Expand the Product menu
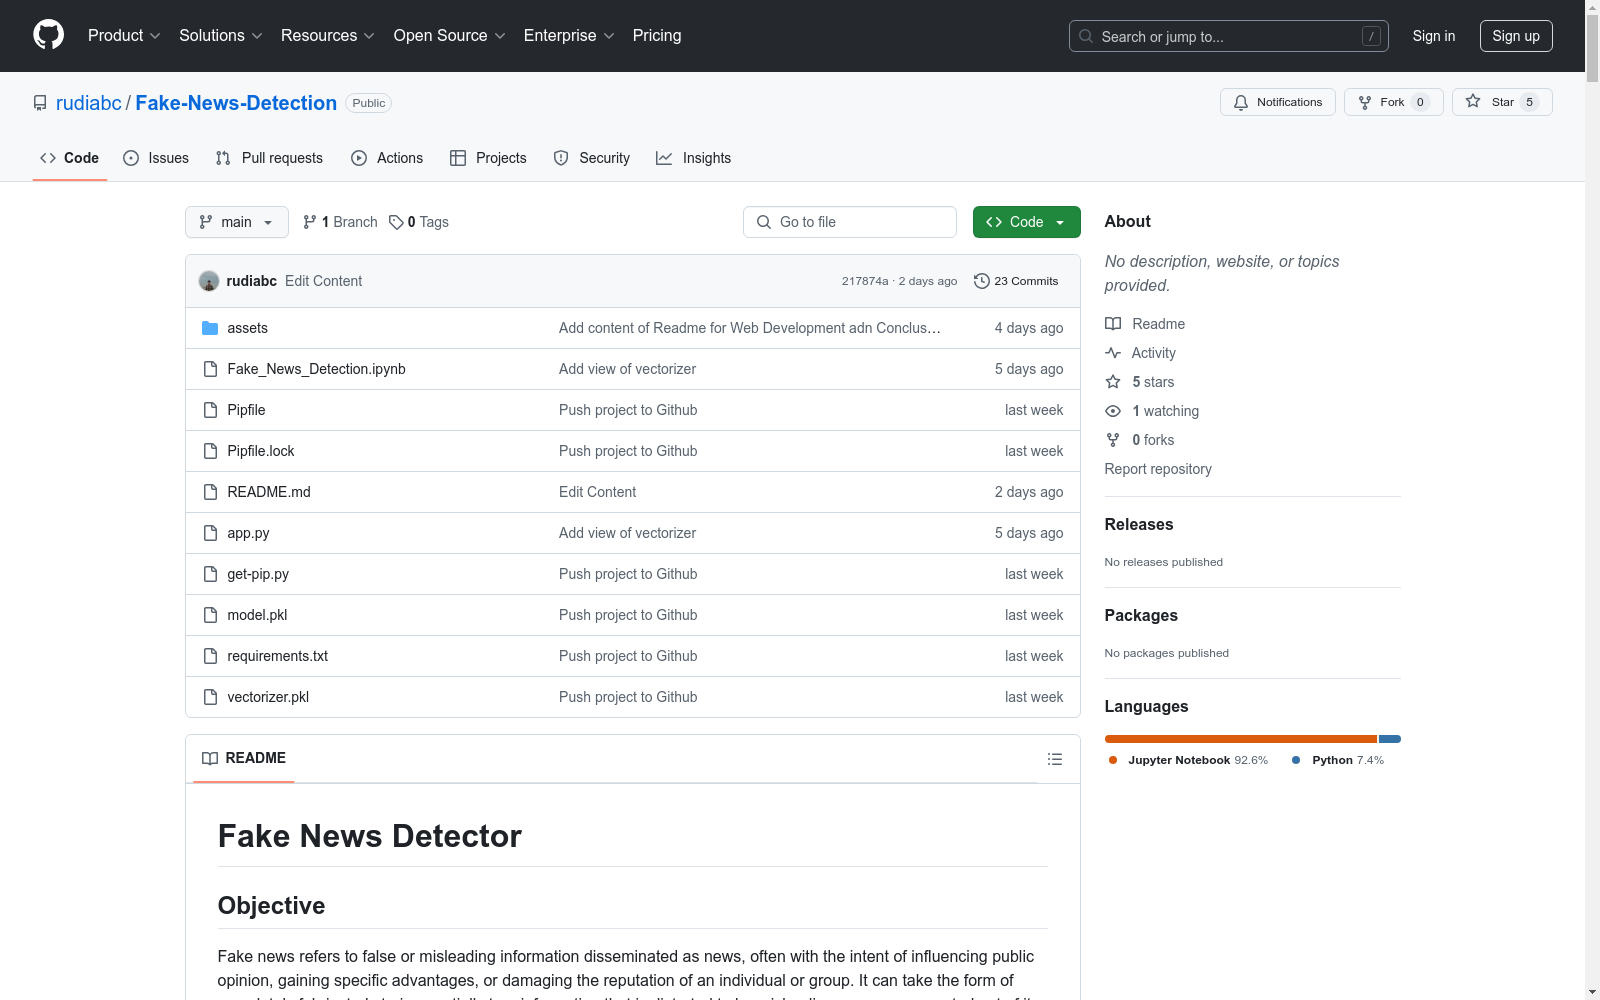Viewport: 1600px width, 1000px height. click(124, 35)
